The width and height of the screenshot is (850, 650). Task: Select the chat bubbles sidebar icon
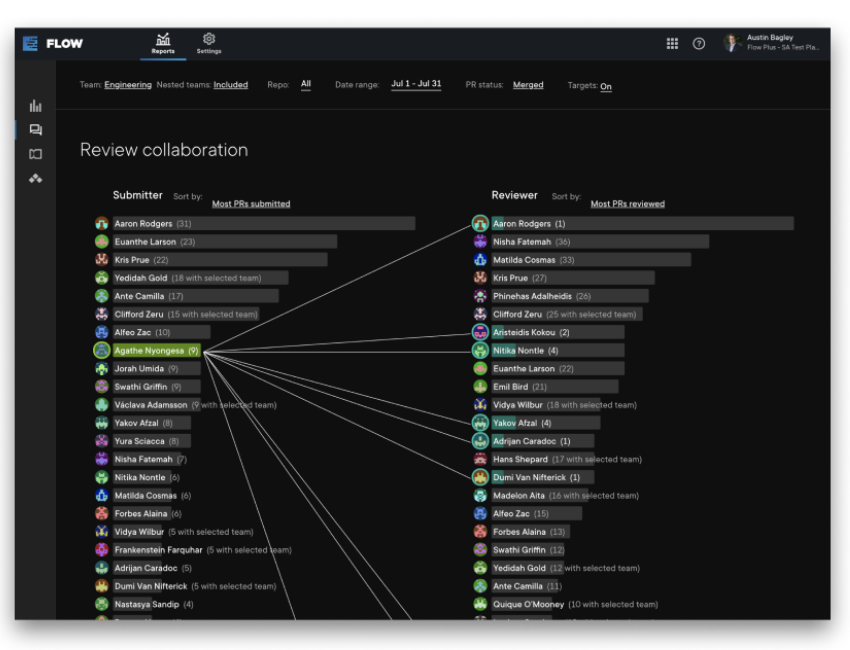coord(36,130)
